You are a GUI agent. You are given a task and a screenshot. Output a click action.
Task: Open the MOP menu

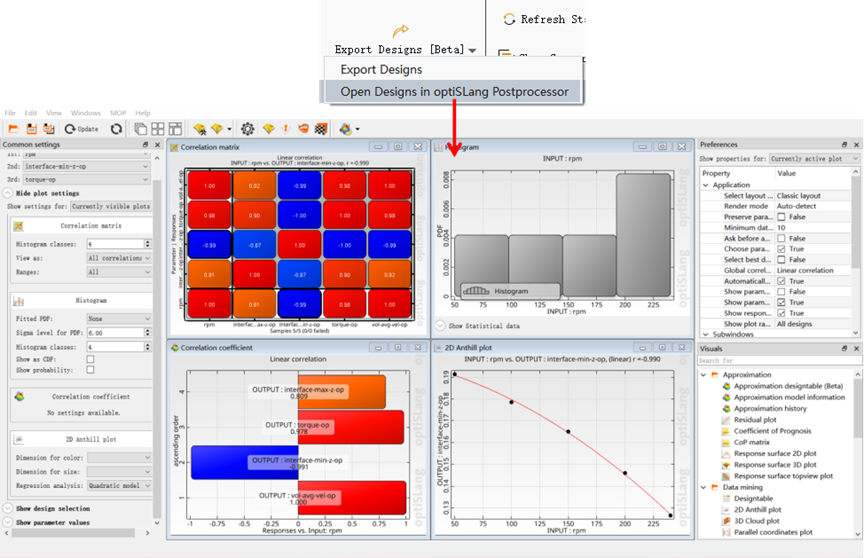coord(118,113)
